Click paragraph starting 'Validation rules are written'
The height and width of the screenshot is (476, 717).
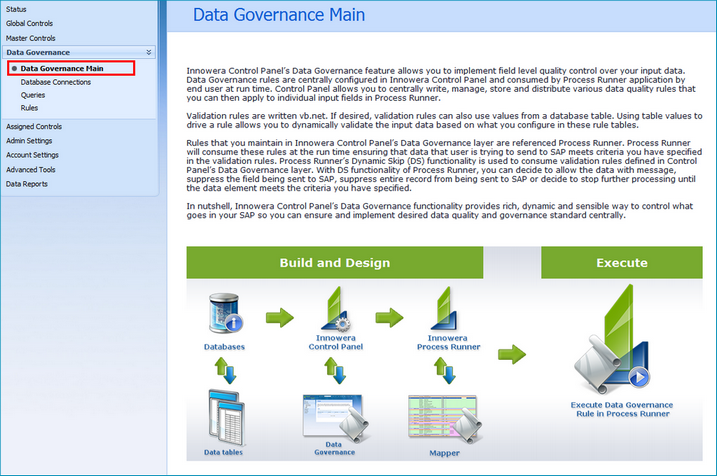pos(444,120)
